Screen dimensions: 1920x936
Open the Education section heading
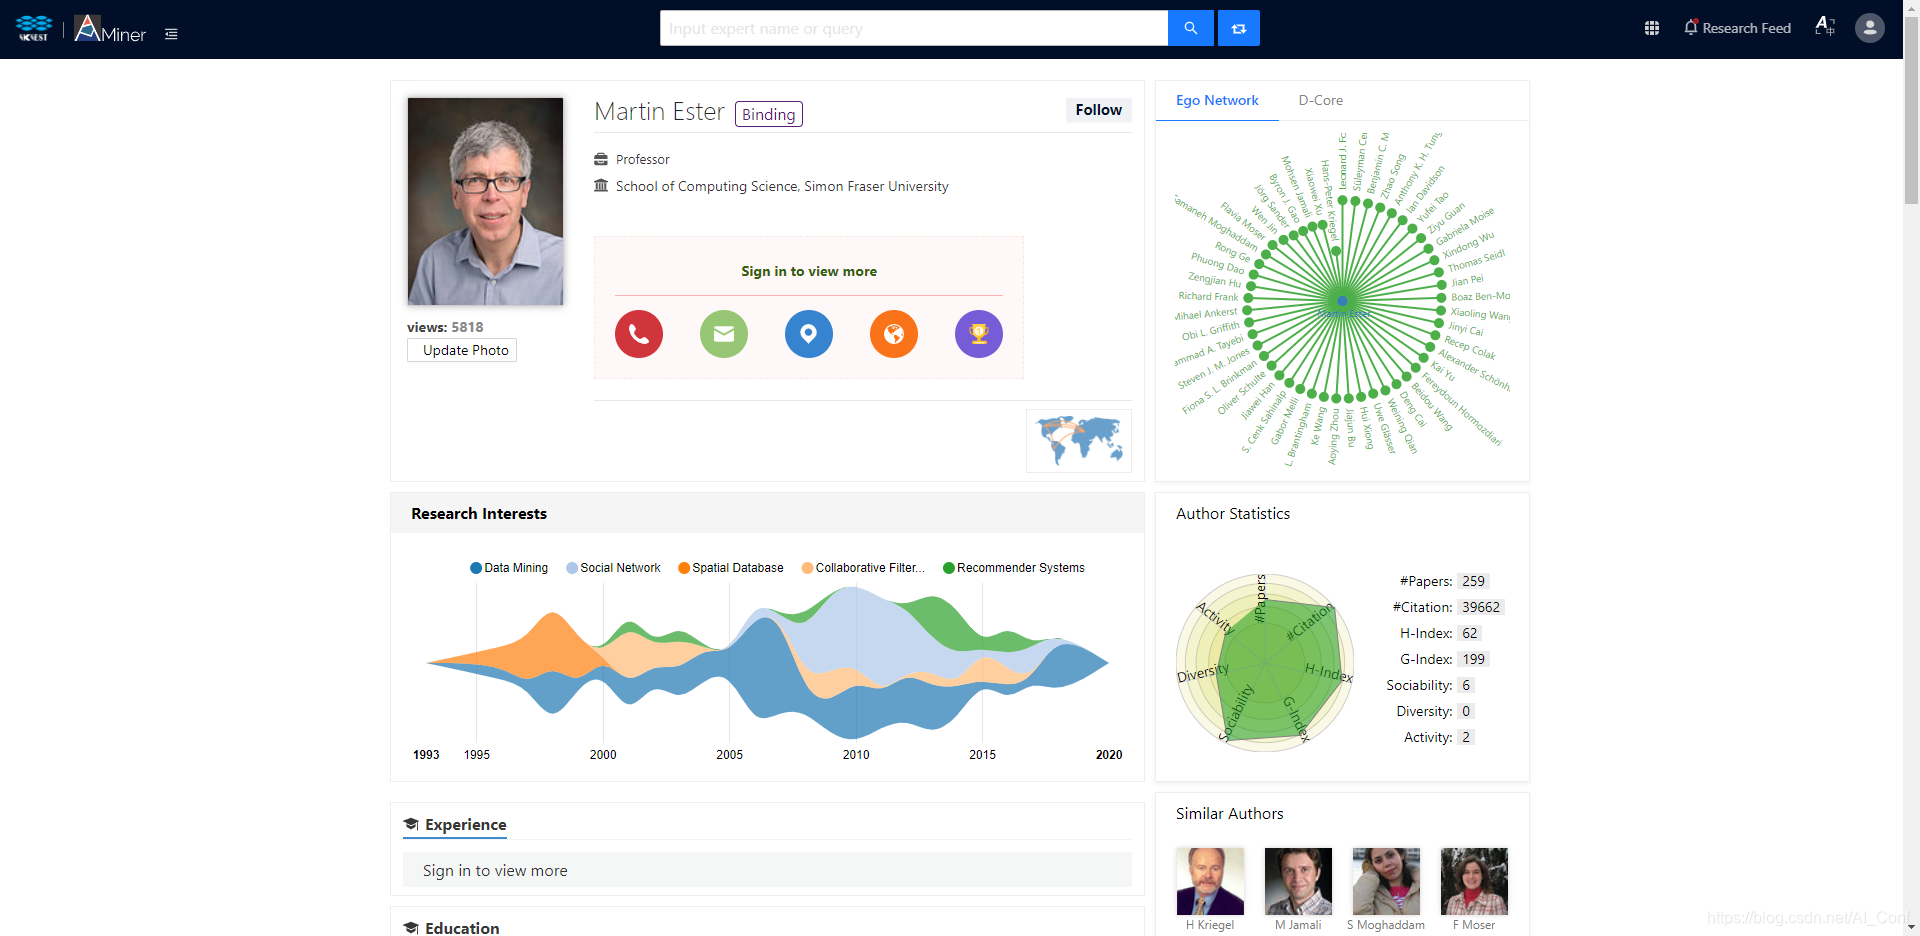coord(462,928)
